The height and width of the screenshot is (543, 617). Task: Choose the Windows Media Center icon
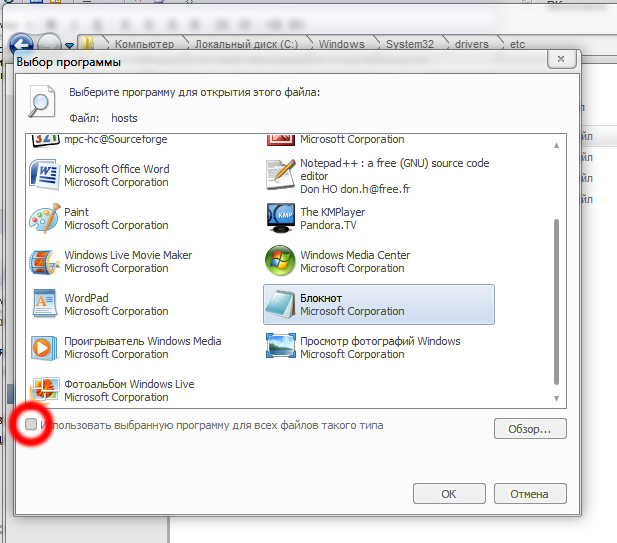[280, 261]
